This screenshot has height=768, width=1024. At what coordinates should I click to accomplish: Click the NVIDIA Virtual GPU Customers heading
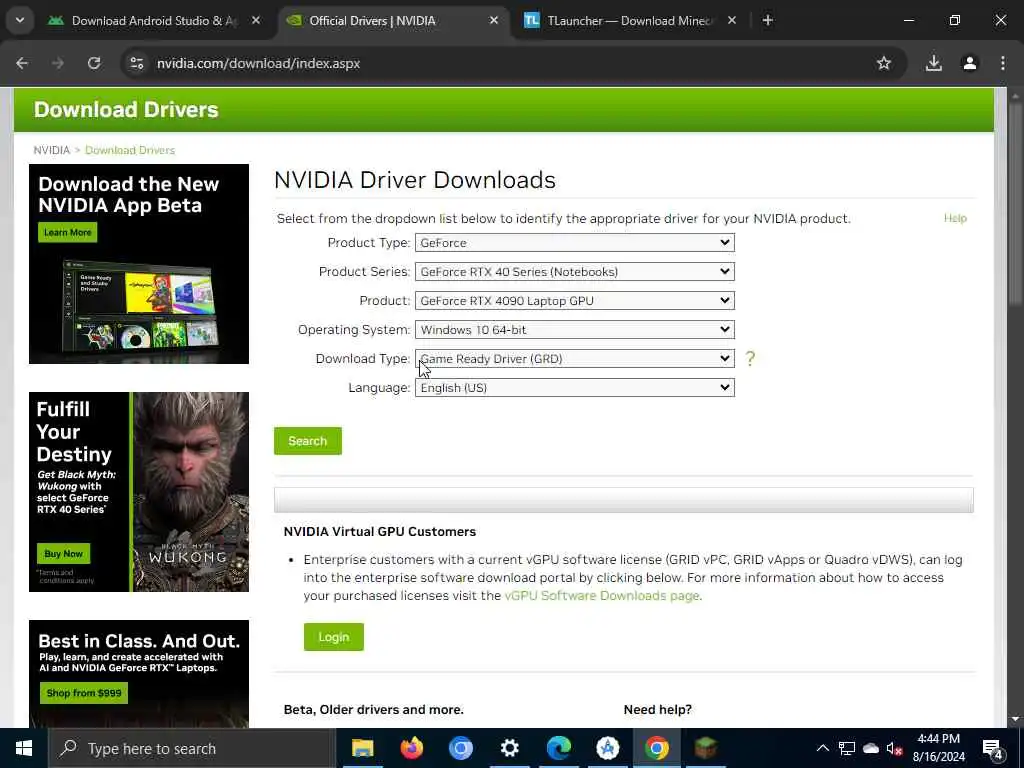point(379,532)
